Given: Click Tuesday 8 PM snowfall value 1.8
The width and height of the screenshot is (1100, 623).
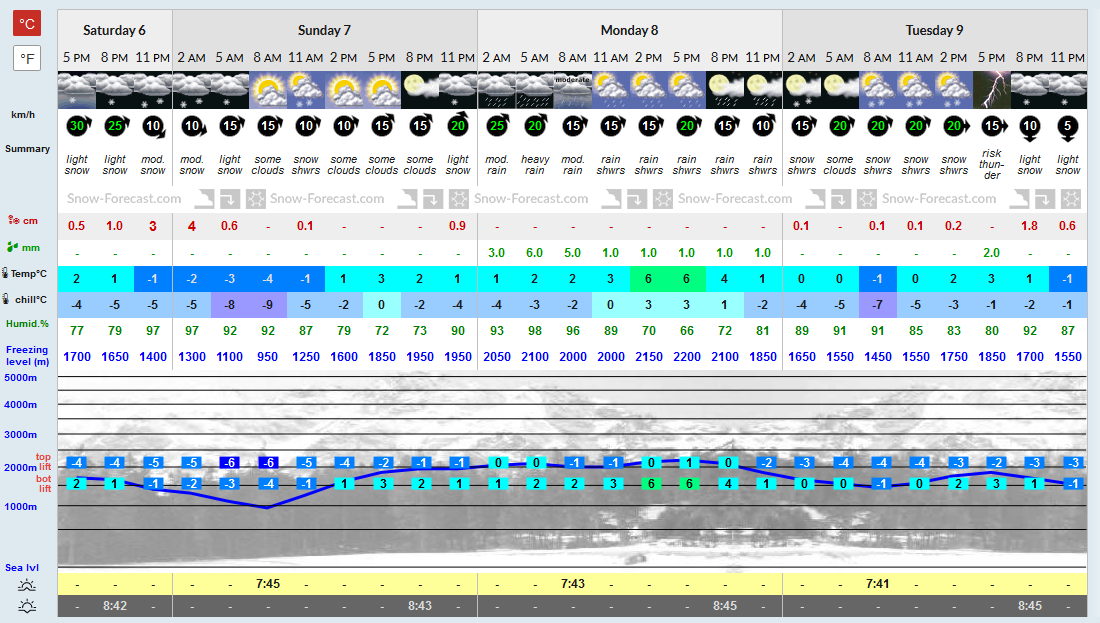Looking at the screenshot, I should 1029,226.
